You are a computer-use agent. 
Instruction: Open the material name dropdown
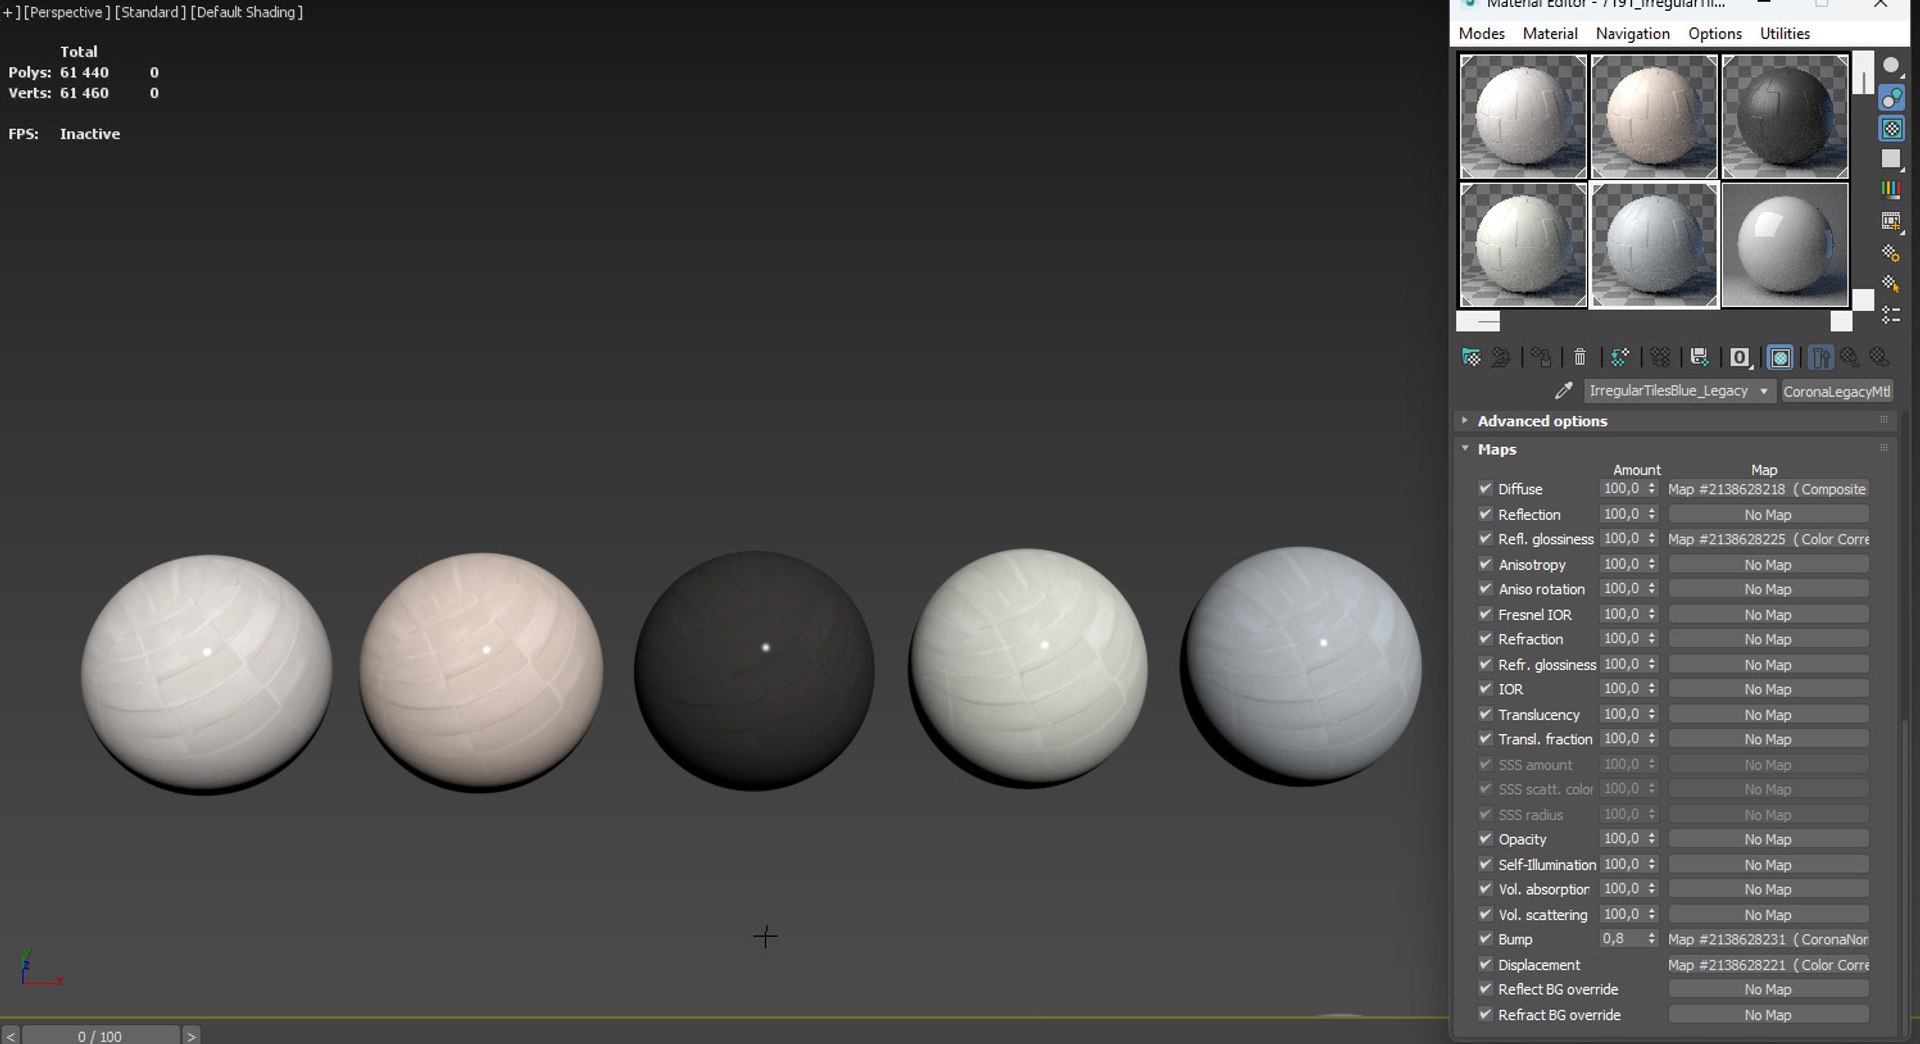[x=1764, y=391]
